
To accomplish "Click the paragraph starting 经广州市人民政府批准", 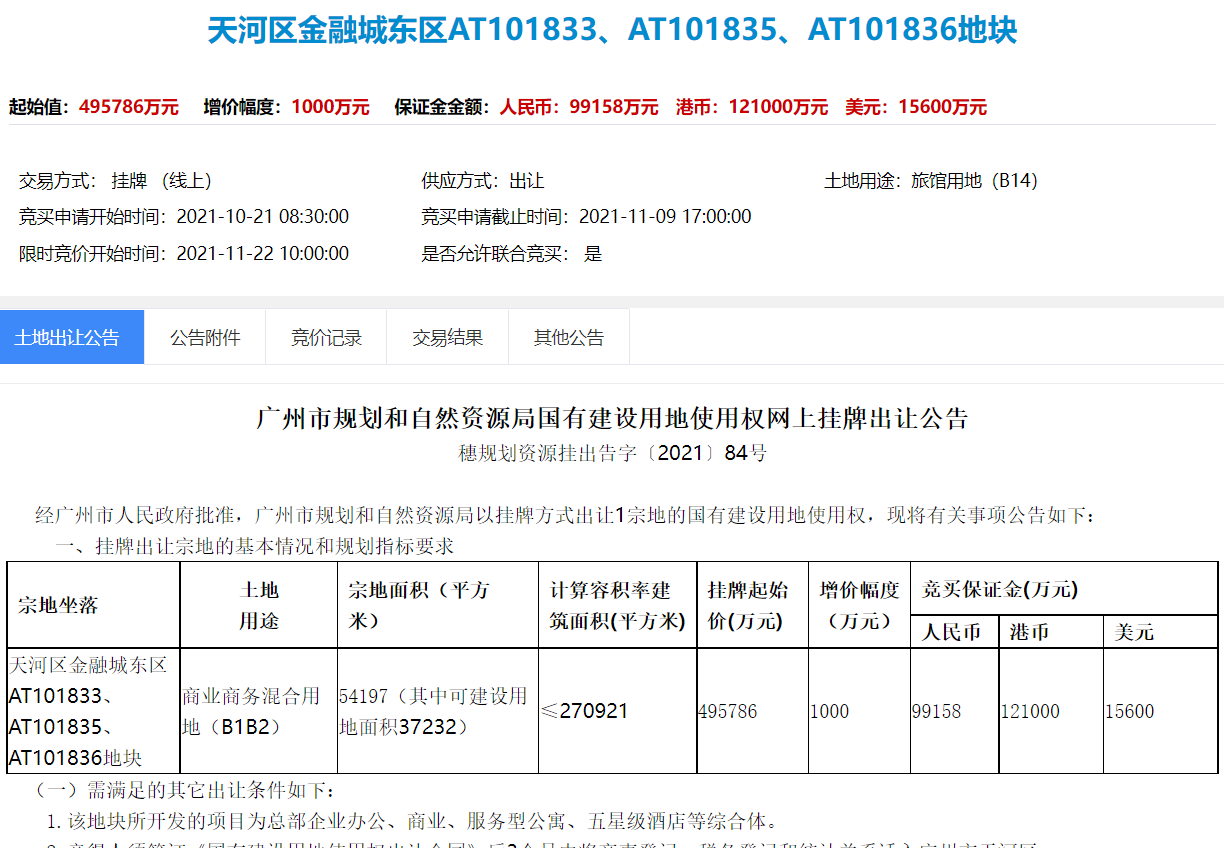I will [x=566, y=516].
